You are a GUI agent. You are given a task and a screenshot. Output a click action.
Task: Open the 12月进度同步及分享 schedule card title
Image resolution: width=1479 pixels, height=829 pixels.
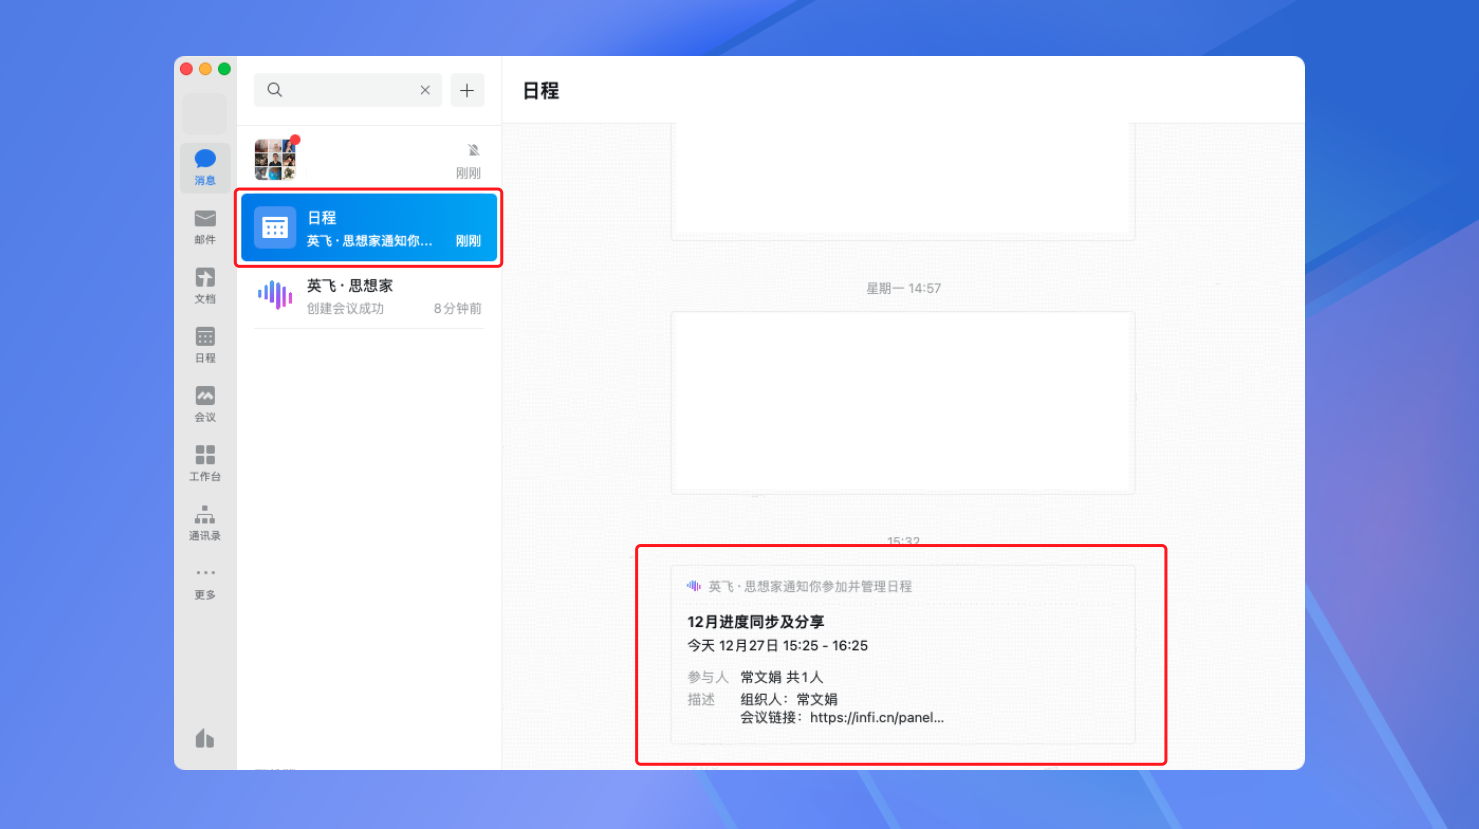(756, 622)
